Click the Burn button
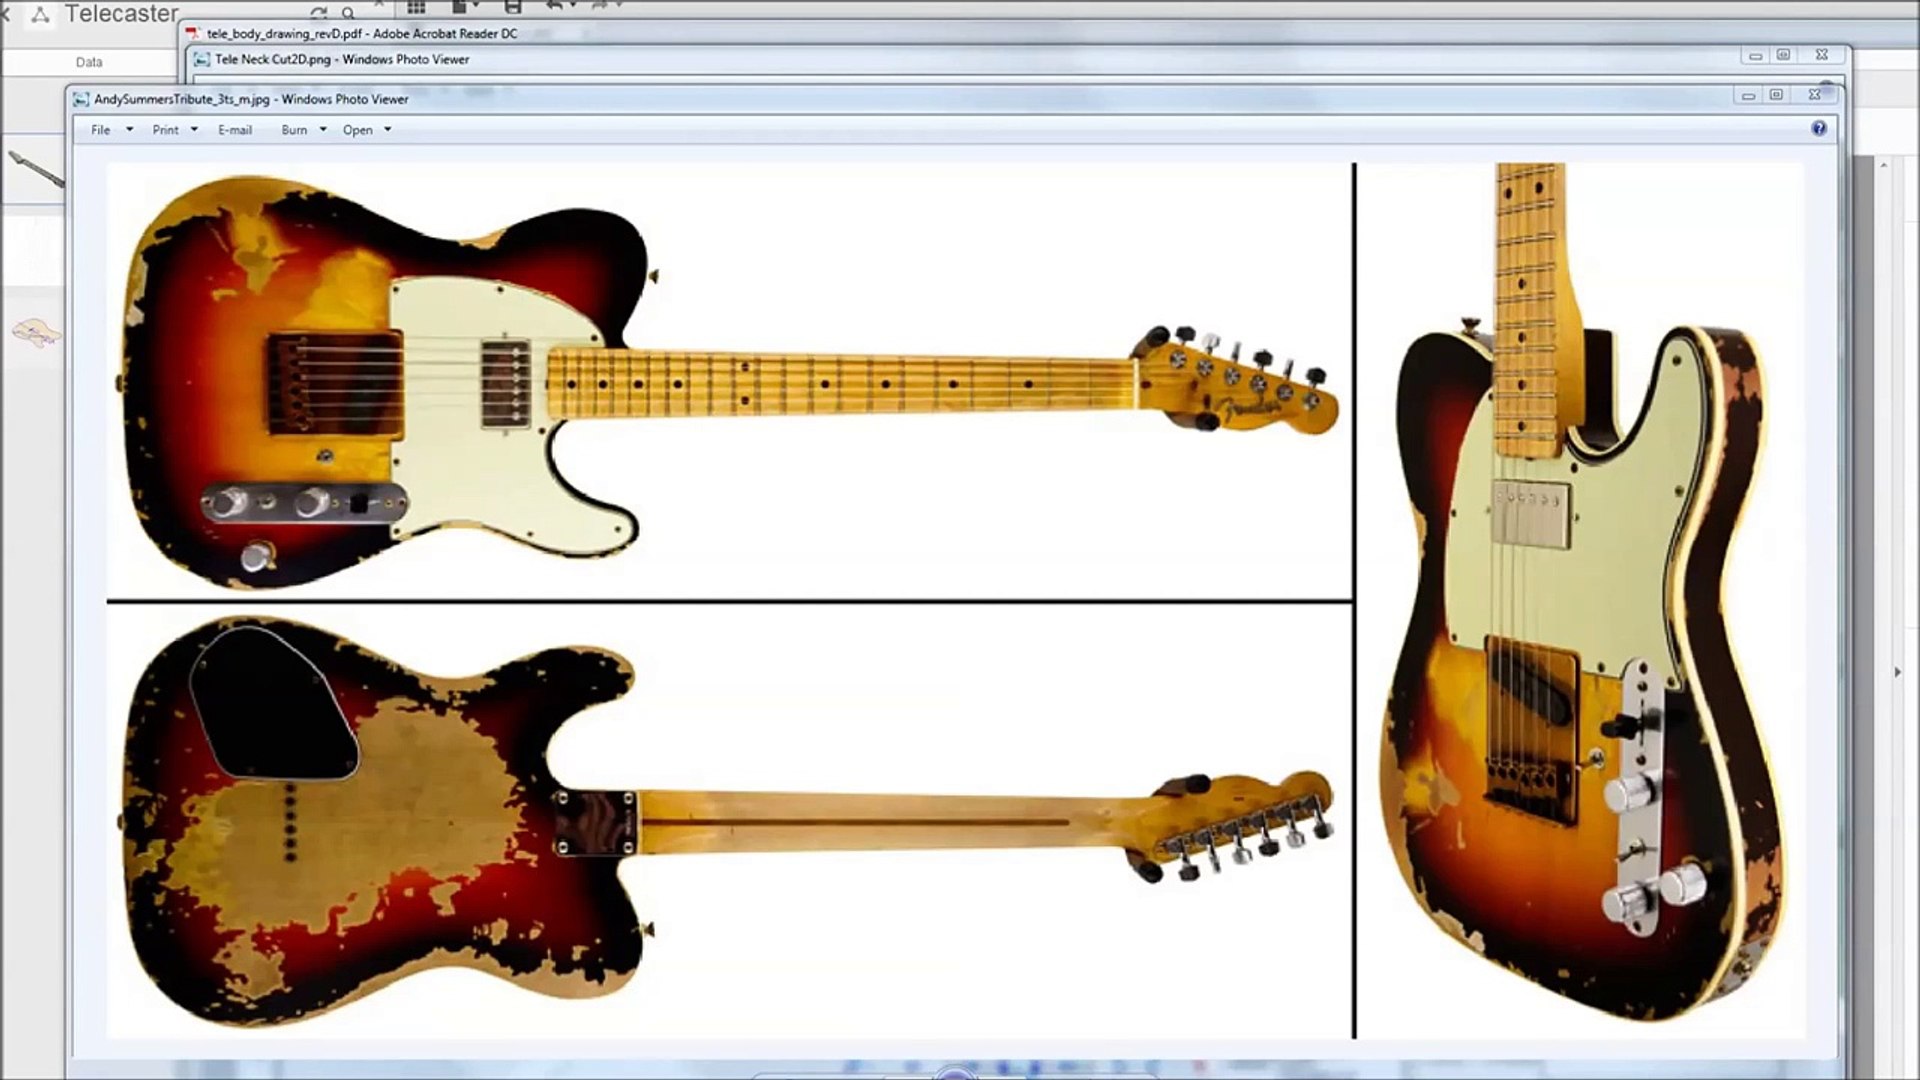1920x1080 pixels. click(294, 130)
